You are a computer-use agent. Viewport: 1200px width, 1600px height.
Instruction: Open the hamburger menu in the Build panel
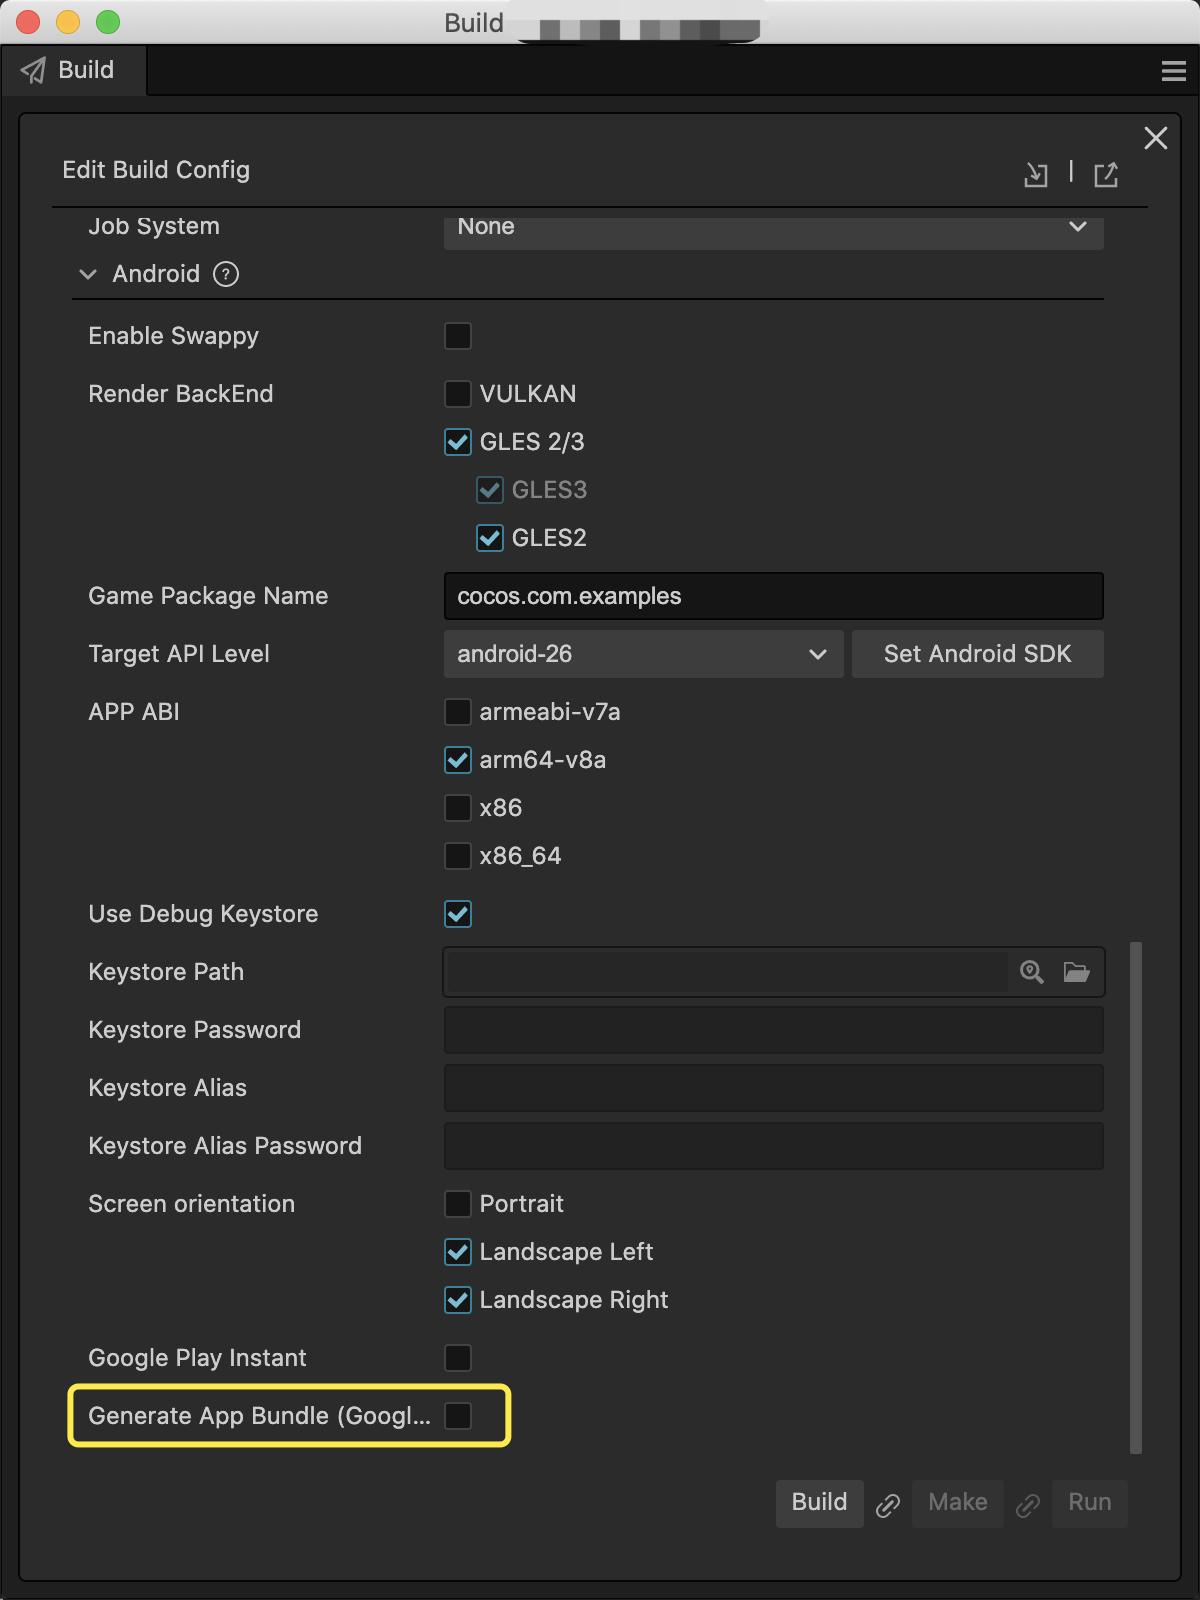[x=1174, y=71]
